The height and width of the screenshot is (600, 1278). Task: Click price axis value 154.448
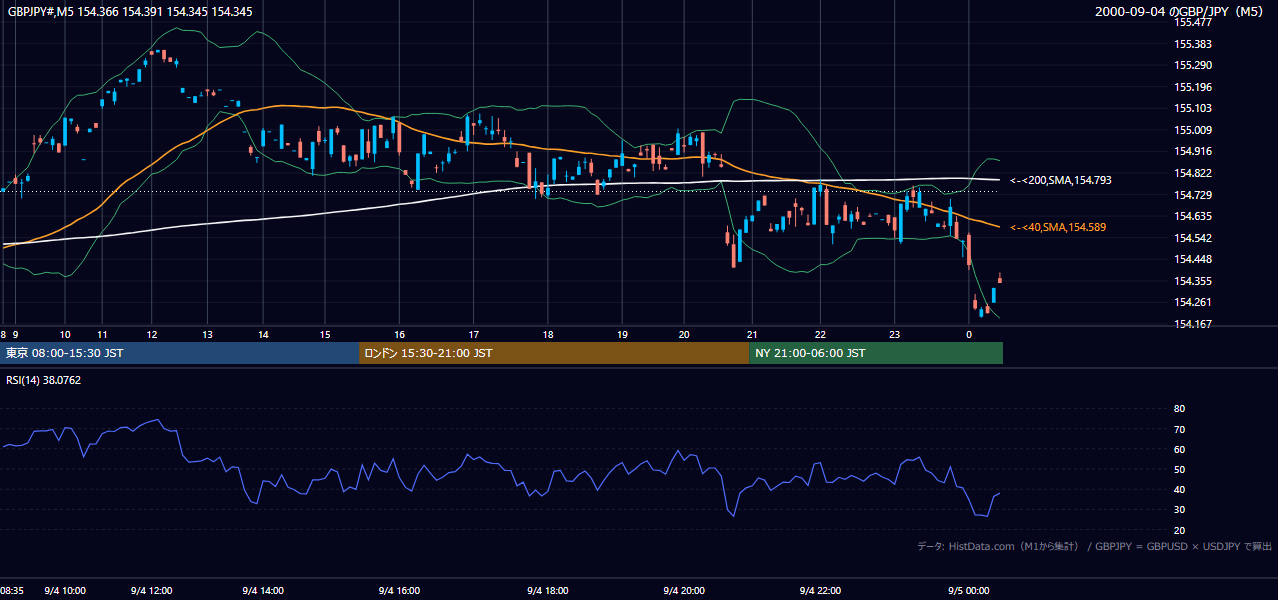click(x=1192, y=259)
